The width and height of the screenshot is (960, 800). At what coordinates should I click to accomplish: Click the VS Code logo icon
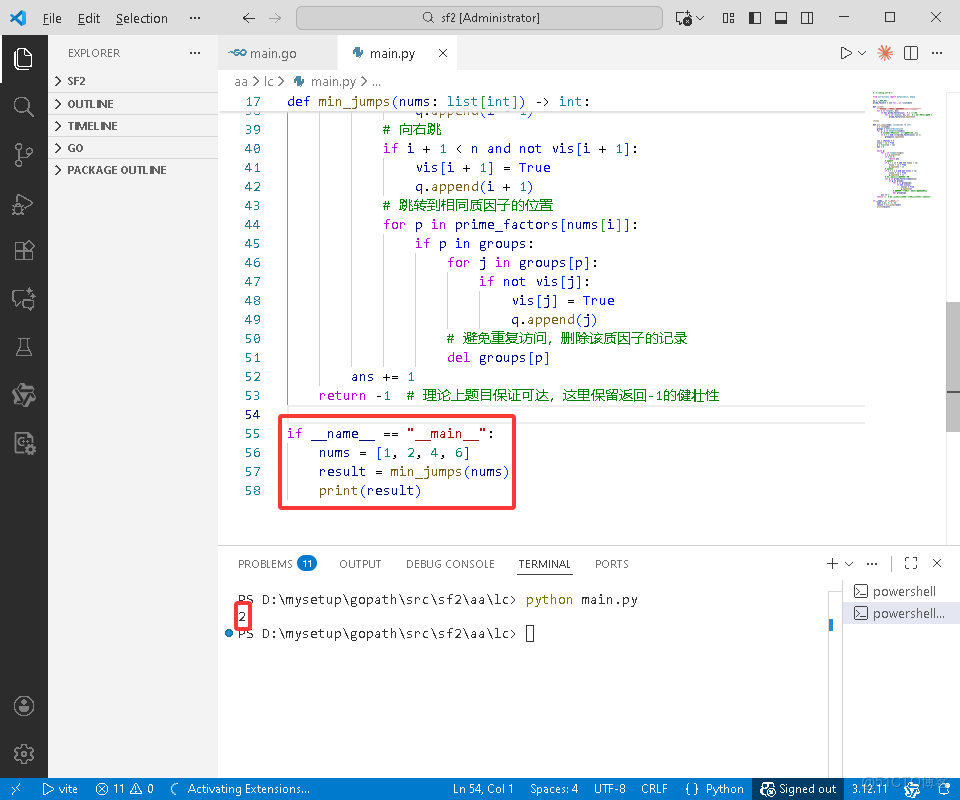point(18,18)
